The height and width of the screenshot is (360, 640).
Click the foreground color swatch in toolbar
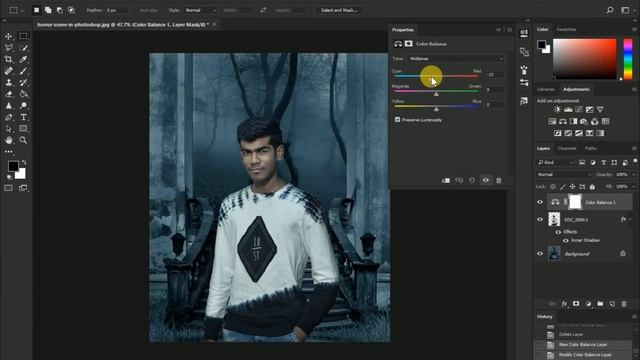(13, 166)
